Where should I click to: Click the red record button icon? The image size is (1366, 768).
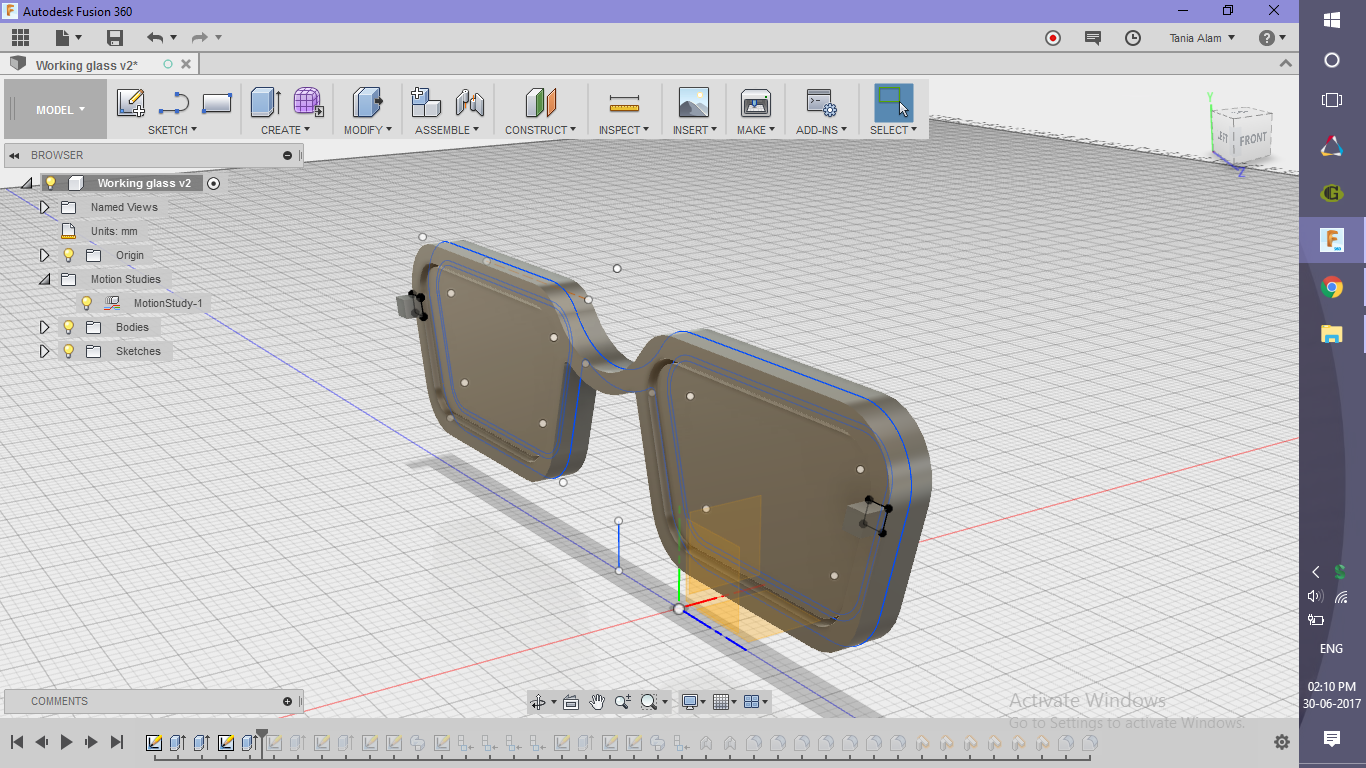coord(1053,38)
